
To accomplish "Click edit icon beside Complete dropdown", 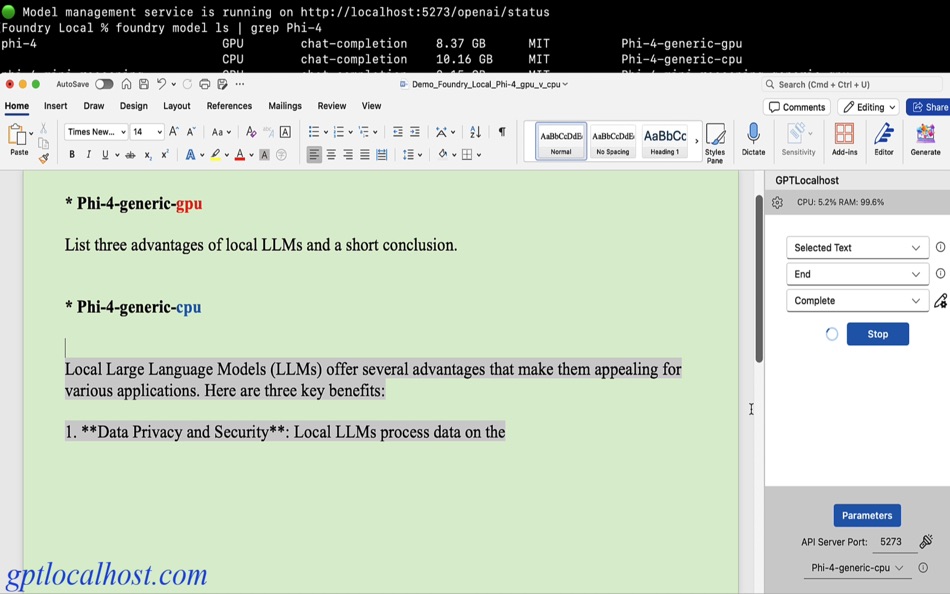I will pos(940,301).
